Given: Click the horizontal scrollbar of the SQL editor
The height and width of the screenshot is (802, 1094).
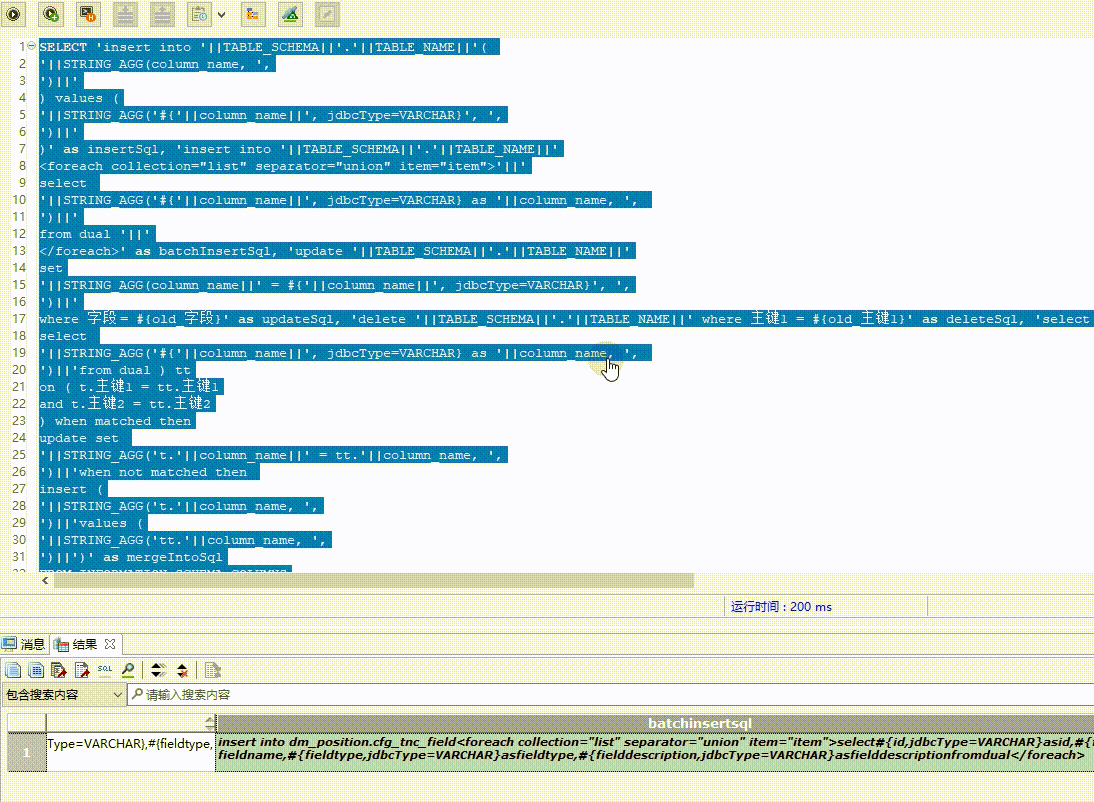Looking at the screenshot, I should (374, 581).
